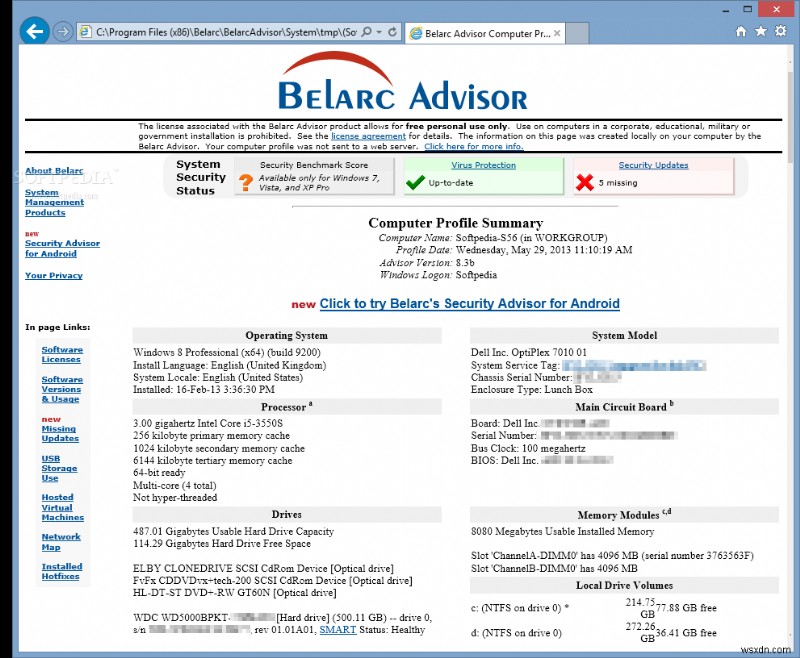Viewport: 800px width, 658px height.
Task: Jump to Network Map section
Action: (61, 542)
